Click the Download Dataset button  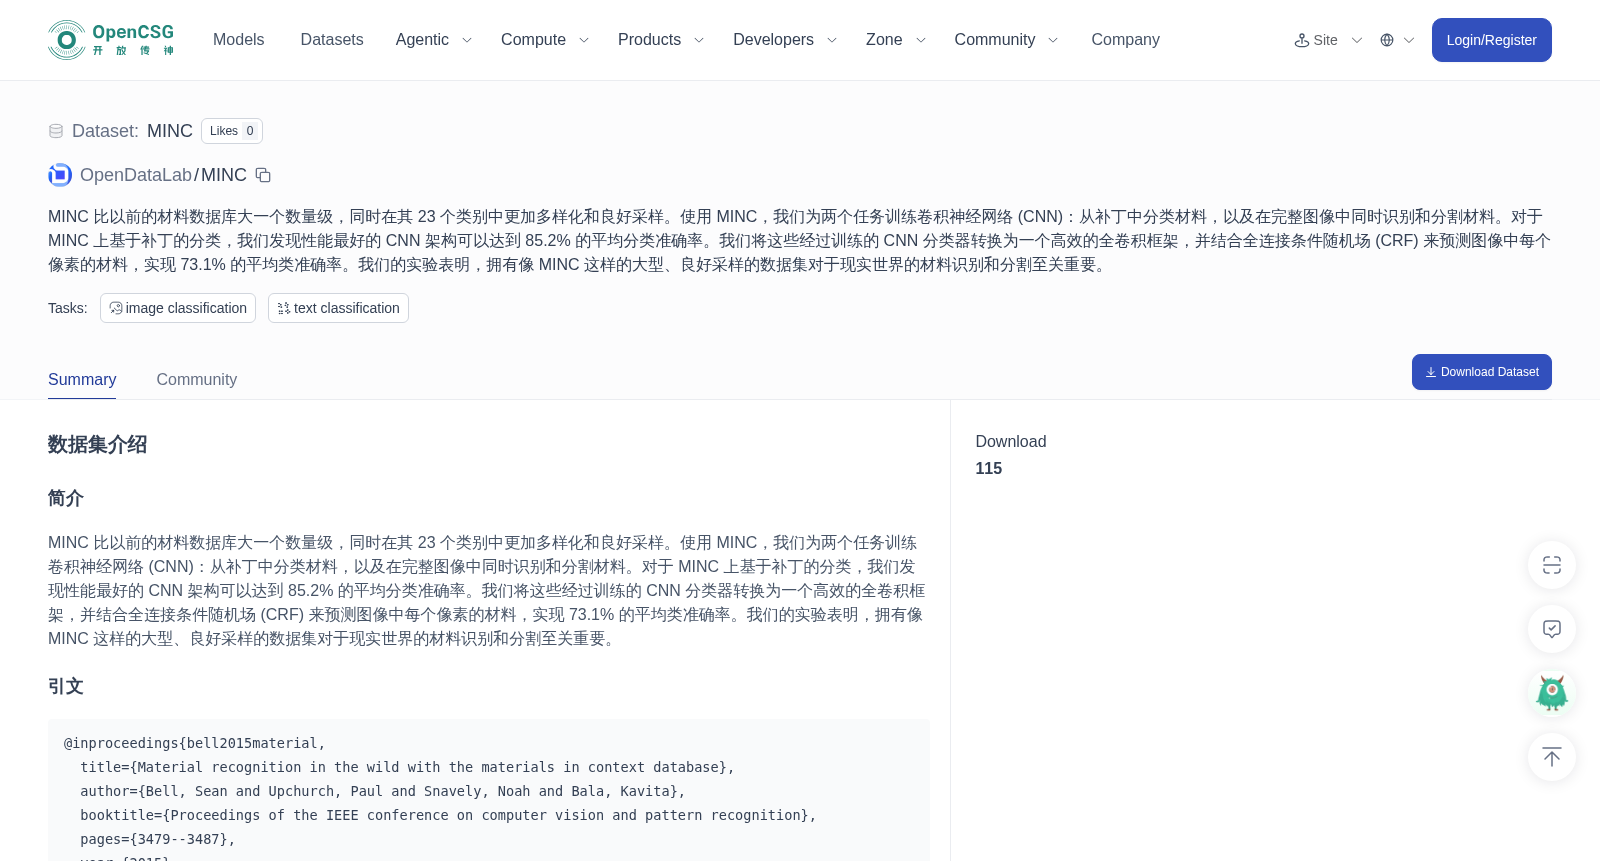(1481, 372)
